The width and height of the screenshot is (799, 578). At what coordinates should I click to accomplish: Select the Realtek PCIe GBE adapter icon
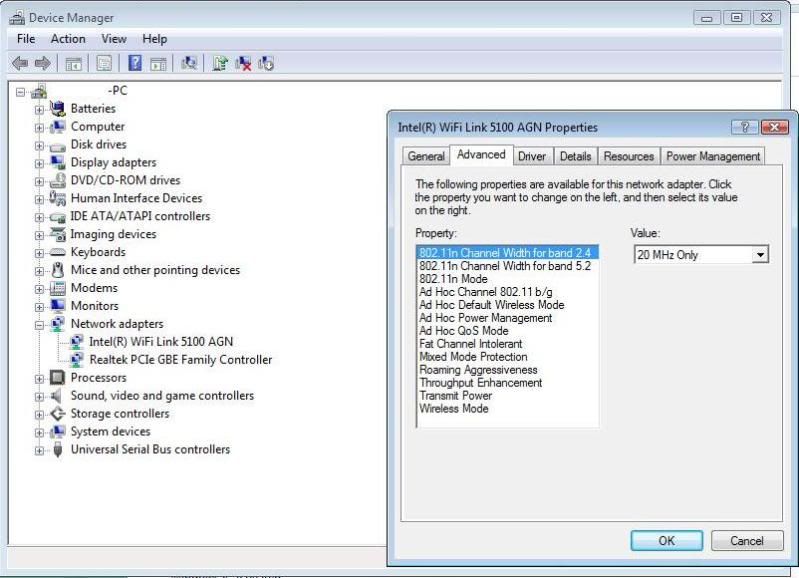tap(76, 360)
